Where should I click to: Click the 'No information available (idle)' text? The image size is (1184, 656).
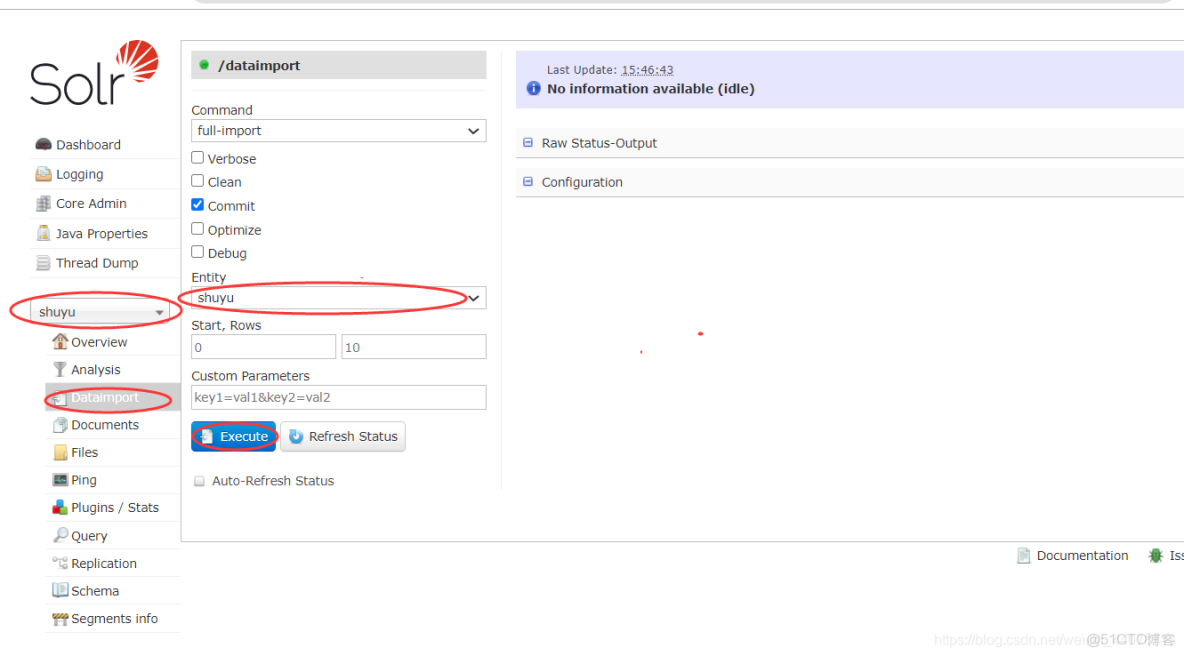coord(651,88)
